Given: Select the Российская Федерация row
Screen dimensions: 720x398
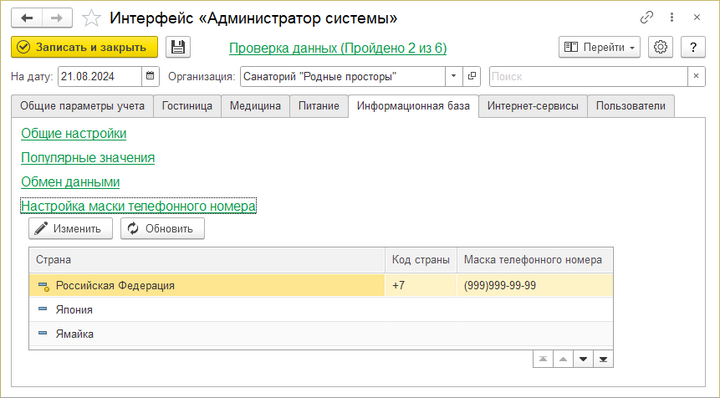Looking at the screenshot, I should pyautogui.click(x=321, y=286).
